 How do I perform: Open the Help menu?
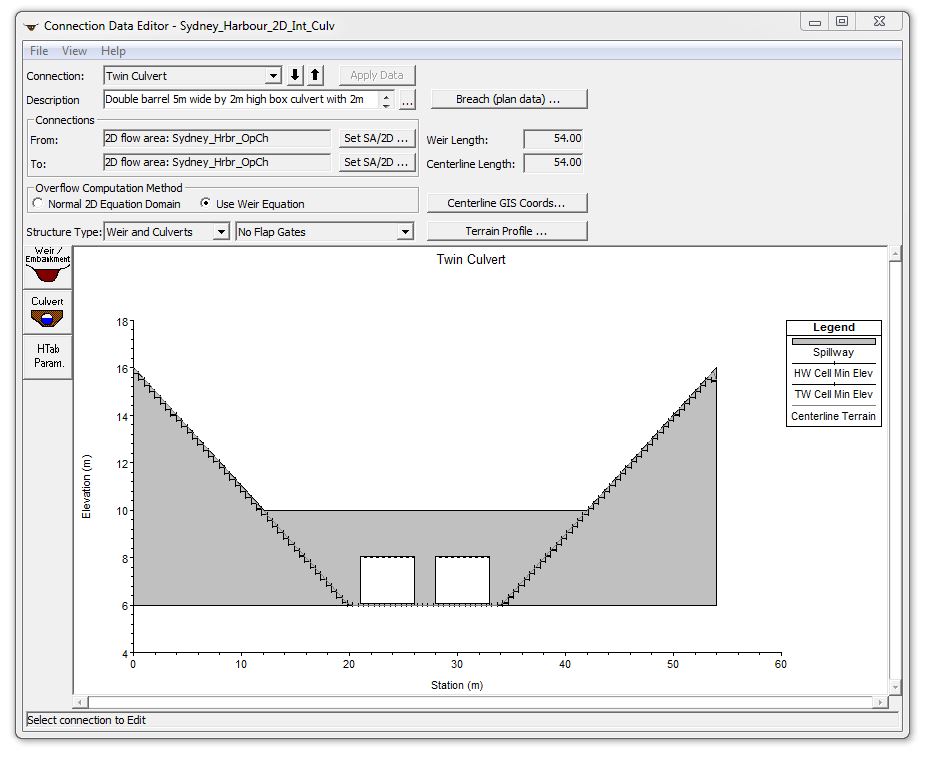113,51
